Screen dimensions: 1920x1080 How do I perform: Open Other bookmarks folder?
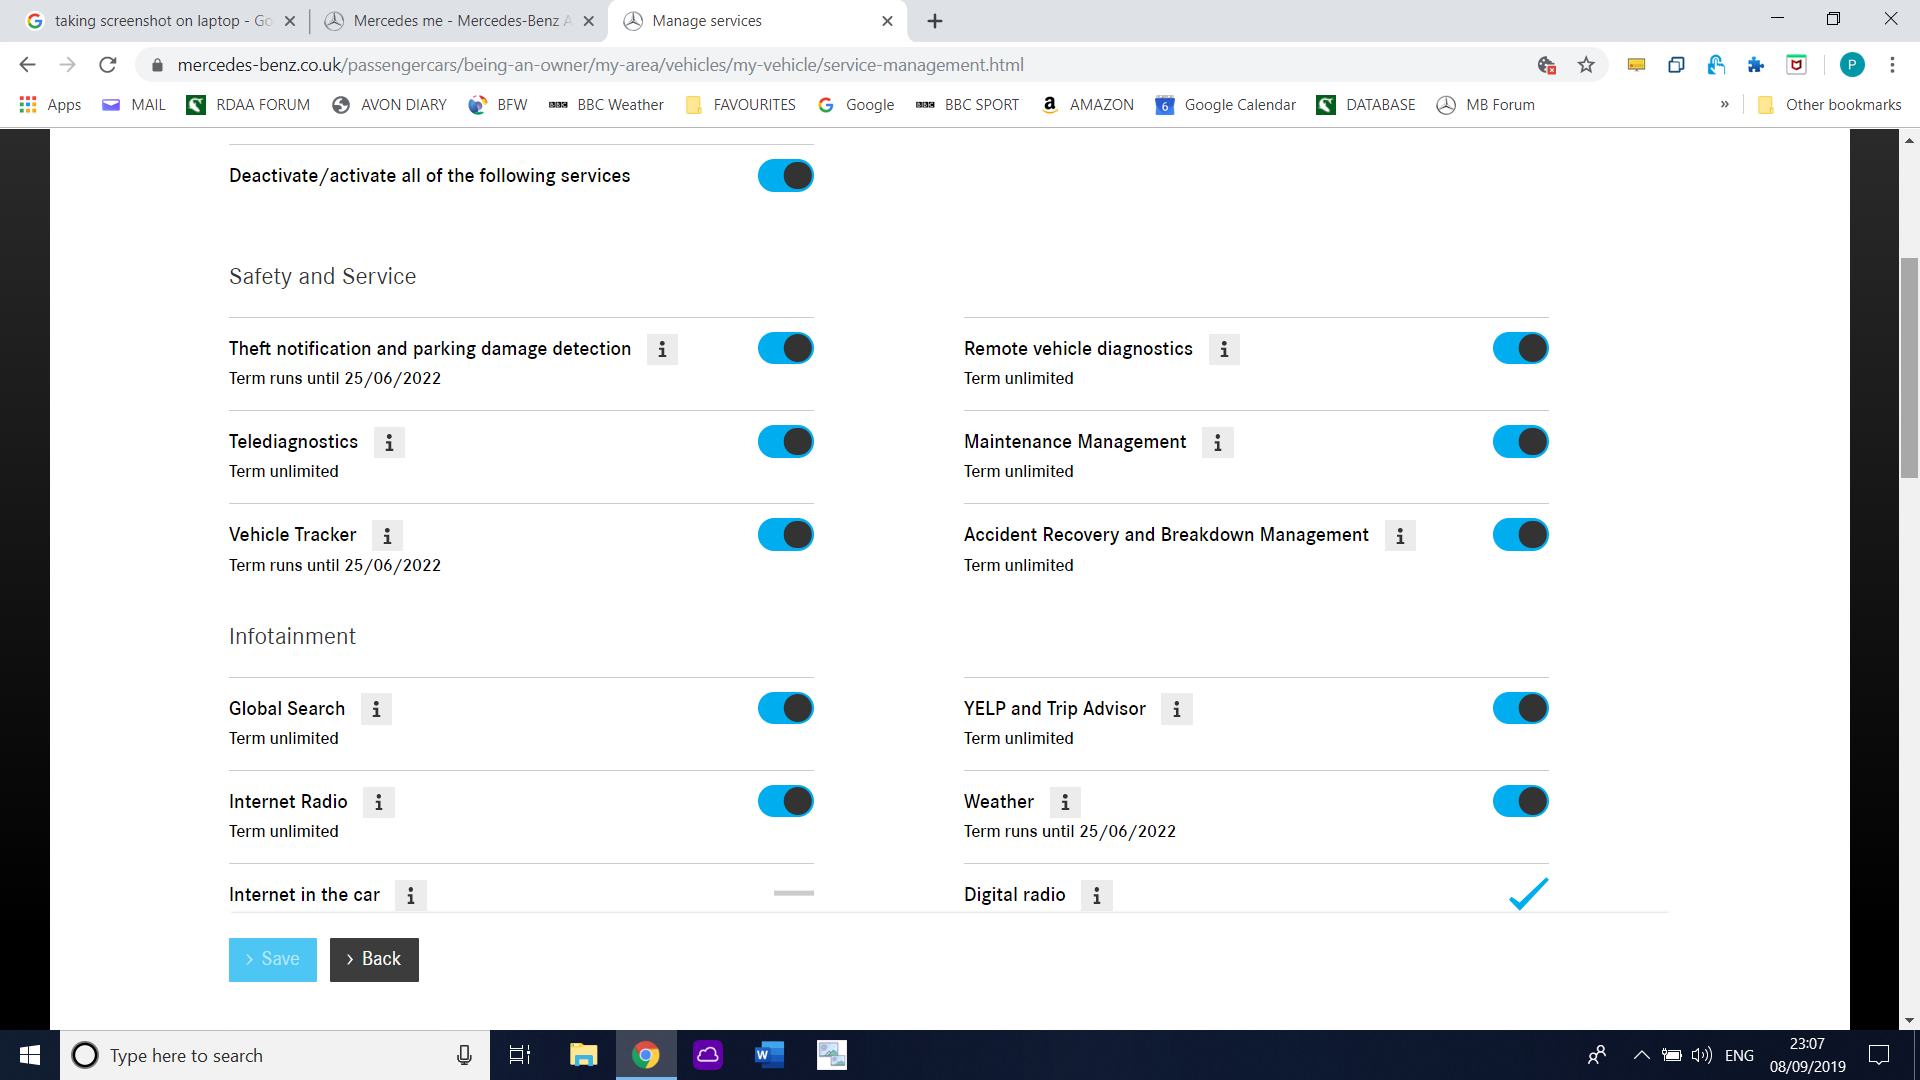coord(1830,105)
